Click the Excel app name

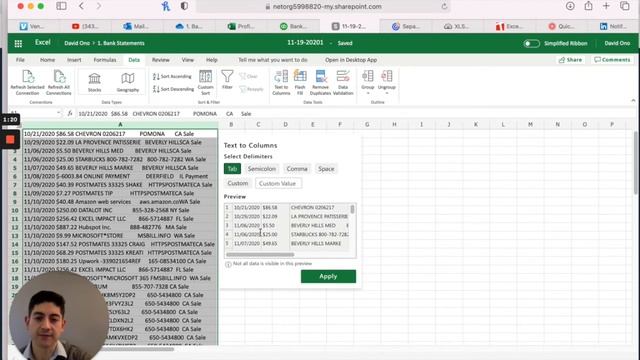(42, 42)
